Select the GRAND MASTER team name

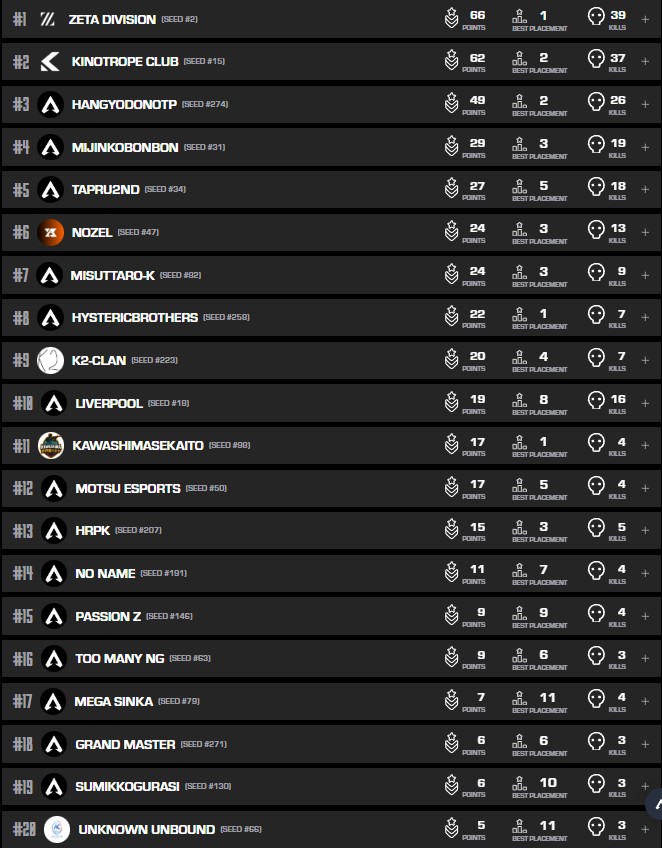click(125, 744)
